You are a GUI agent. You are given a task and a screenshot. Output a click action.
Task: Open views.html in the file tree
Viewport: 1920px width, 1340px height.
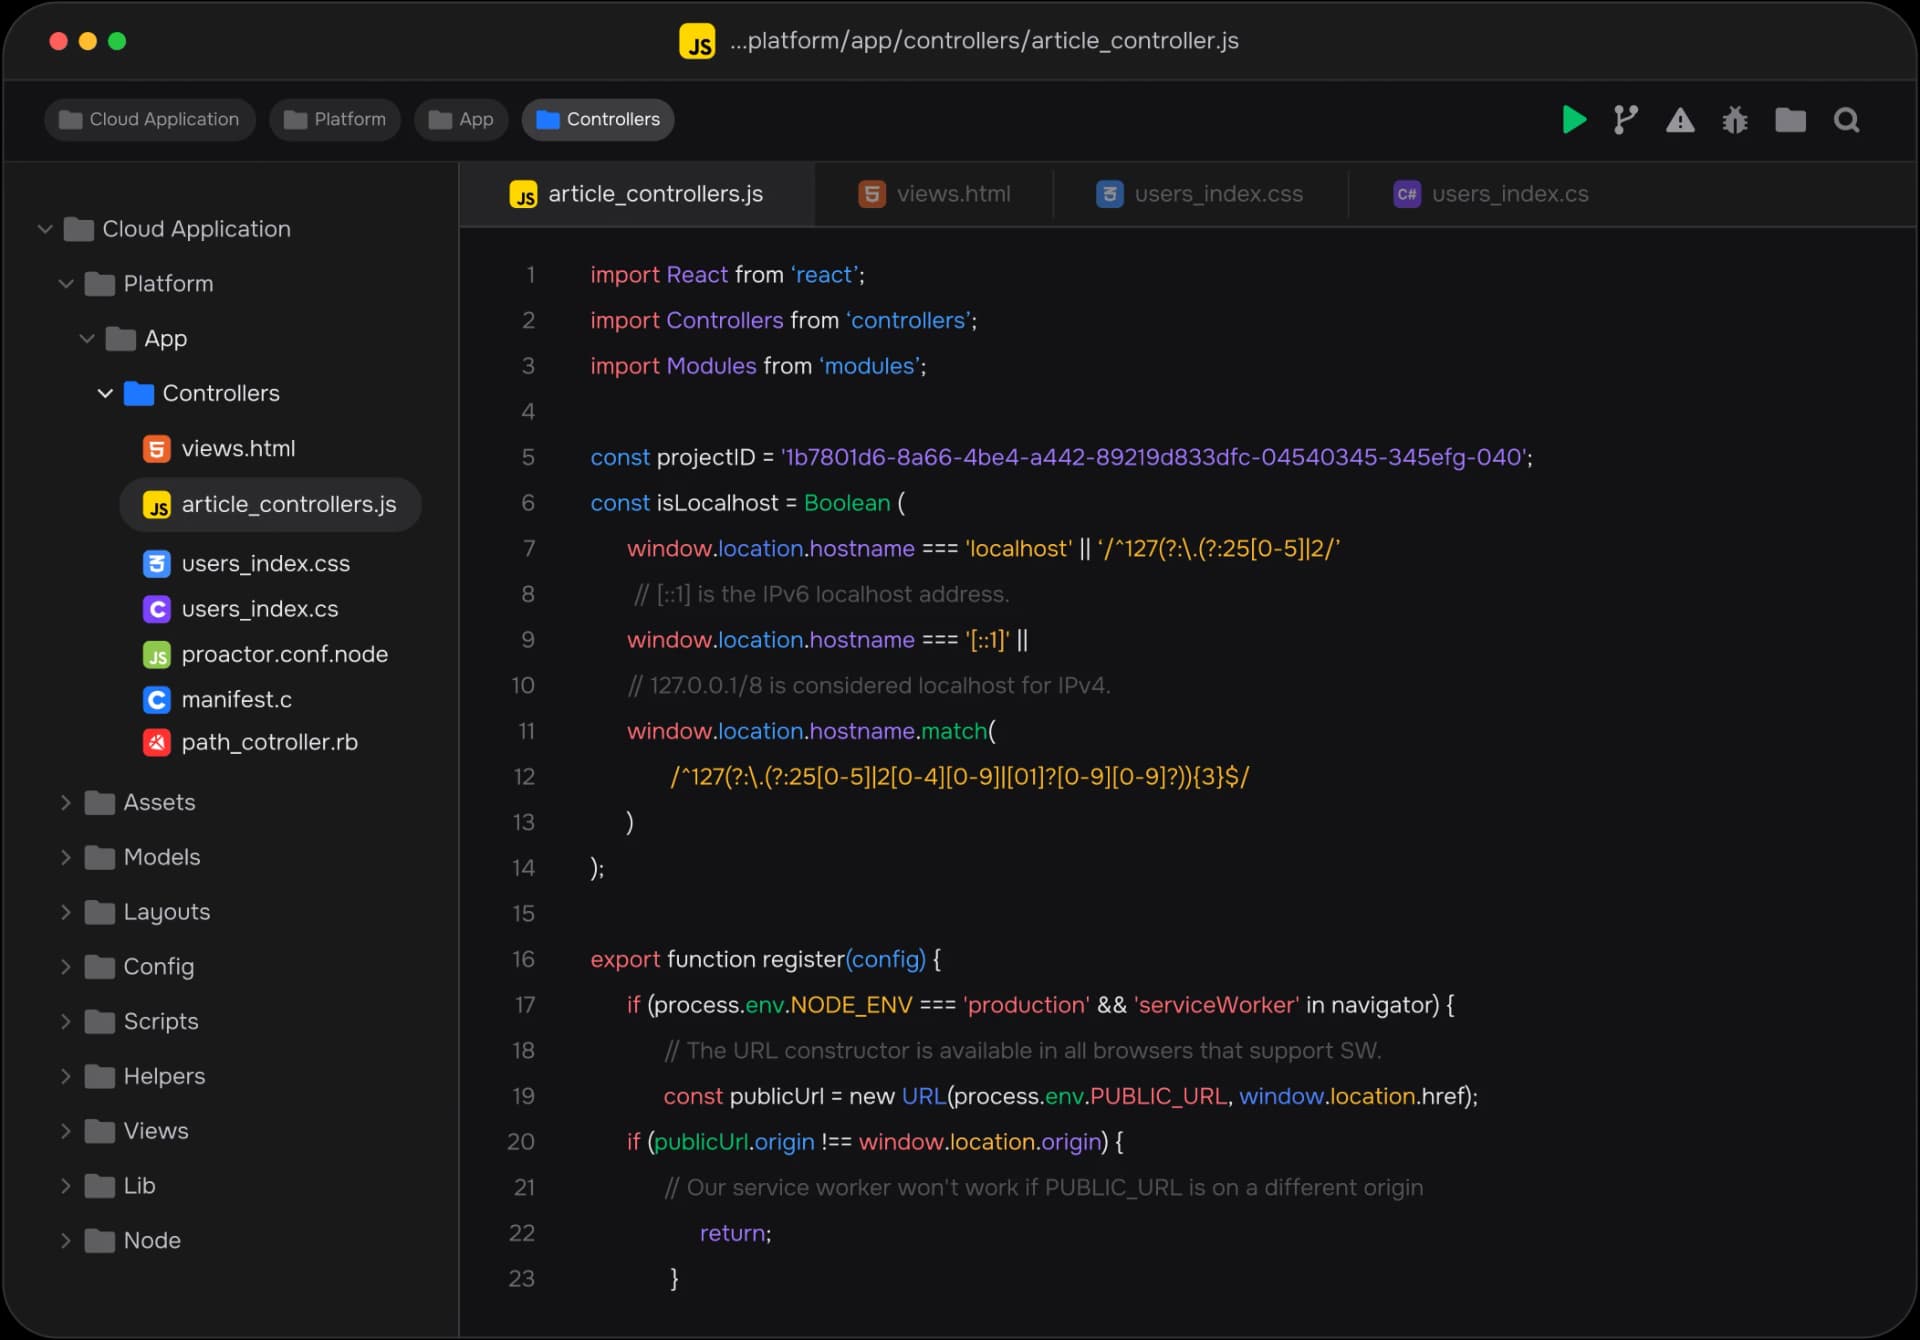tap(238, 449)
